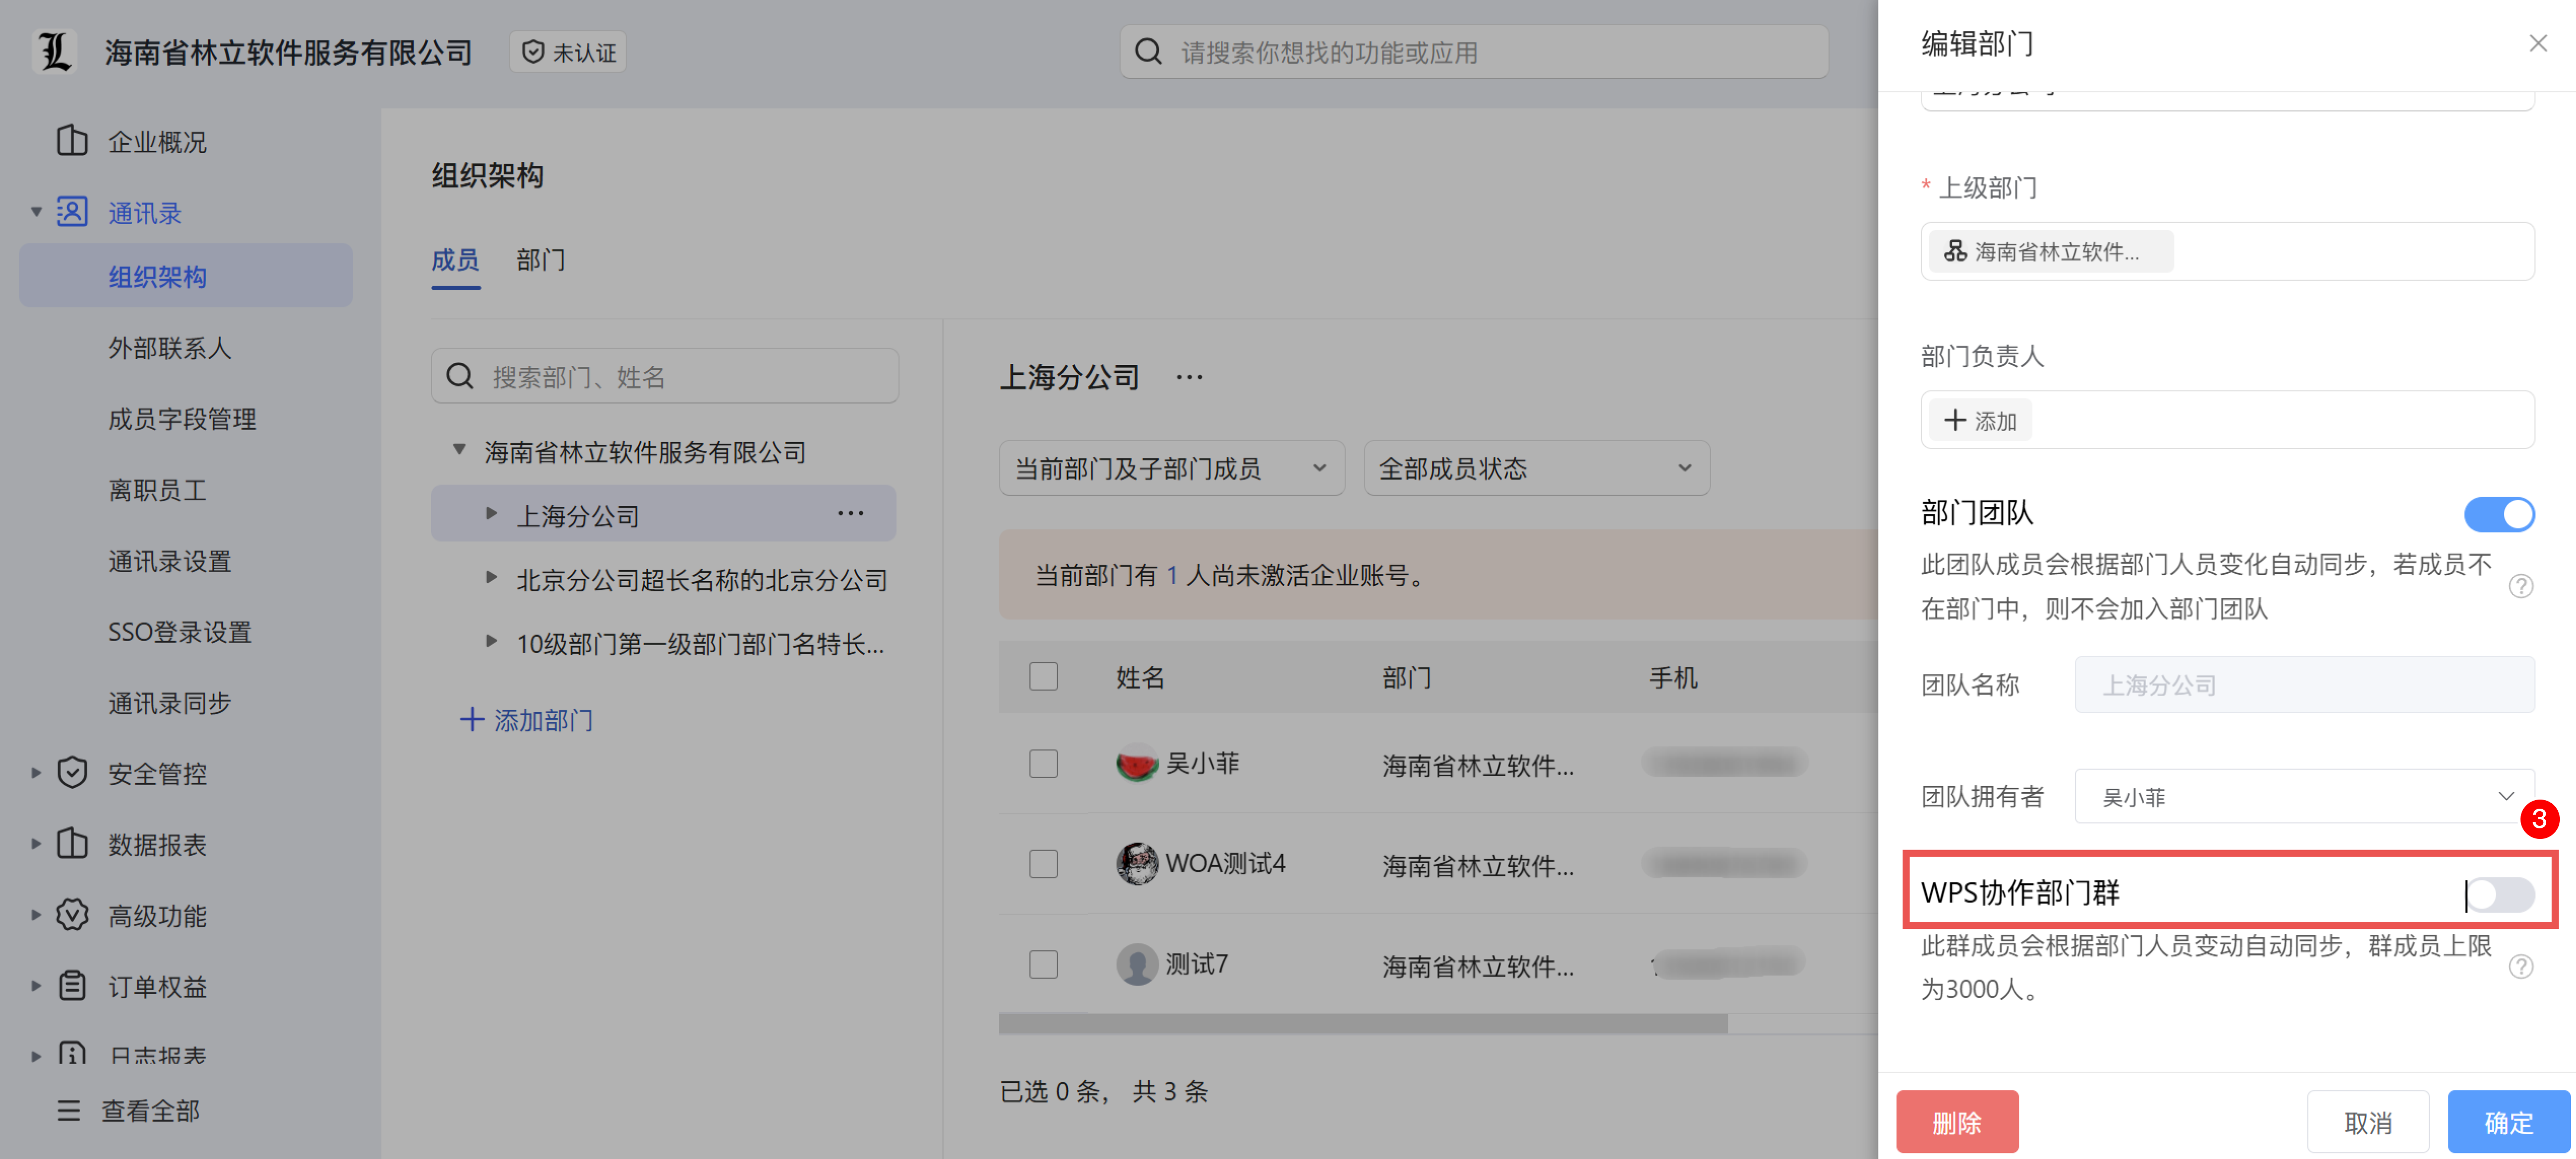Click the help icon beside WPS协作部门群 description
The width and height of the screenshot is (2576, 1159).
click(2520, 966)
